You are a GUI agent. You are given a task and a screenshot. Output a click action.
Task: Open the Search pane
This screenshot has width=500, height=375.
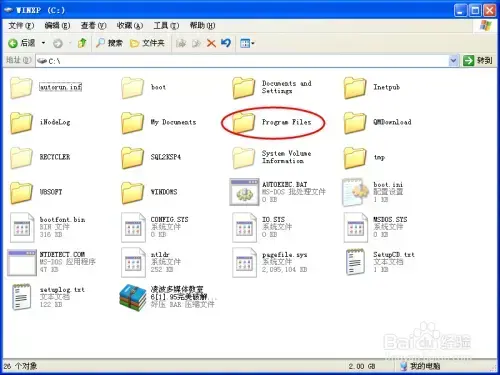click(x=109, y=43)
